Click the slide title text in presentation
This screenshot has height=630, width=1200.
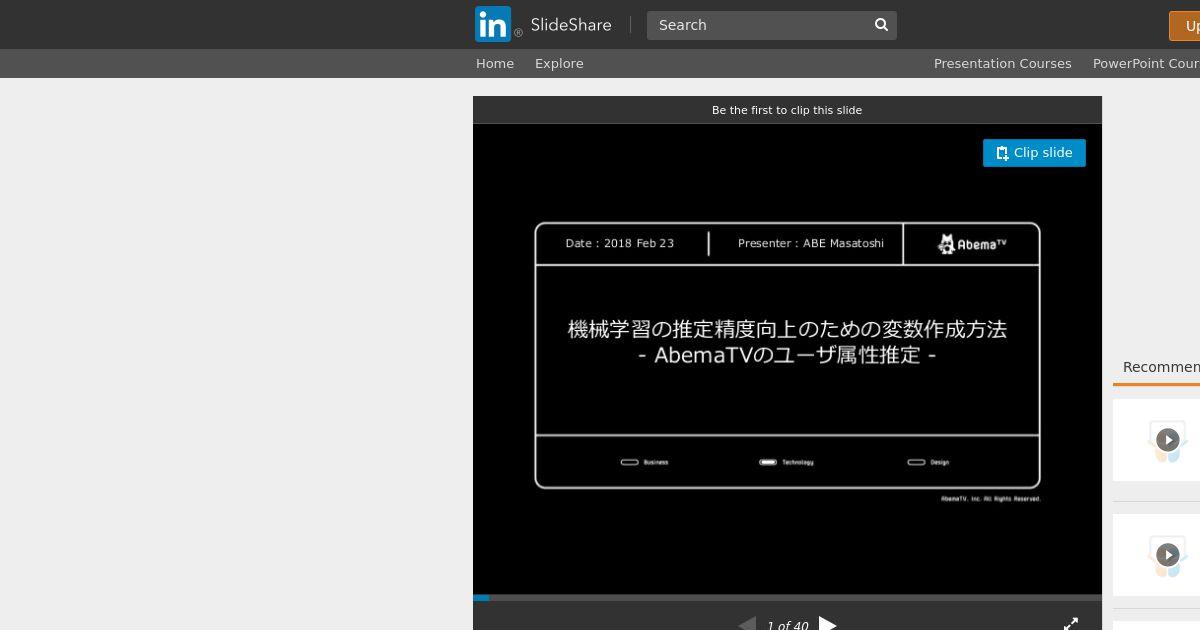787,342
